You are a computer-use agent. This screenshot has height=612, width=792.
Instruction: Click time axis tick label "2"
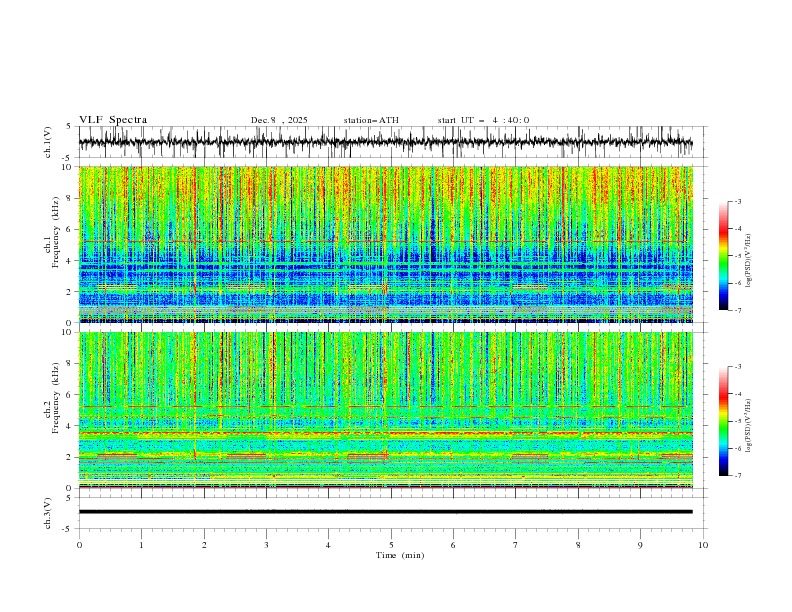coord(204,545)
